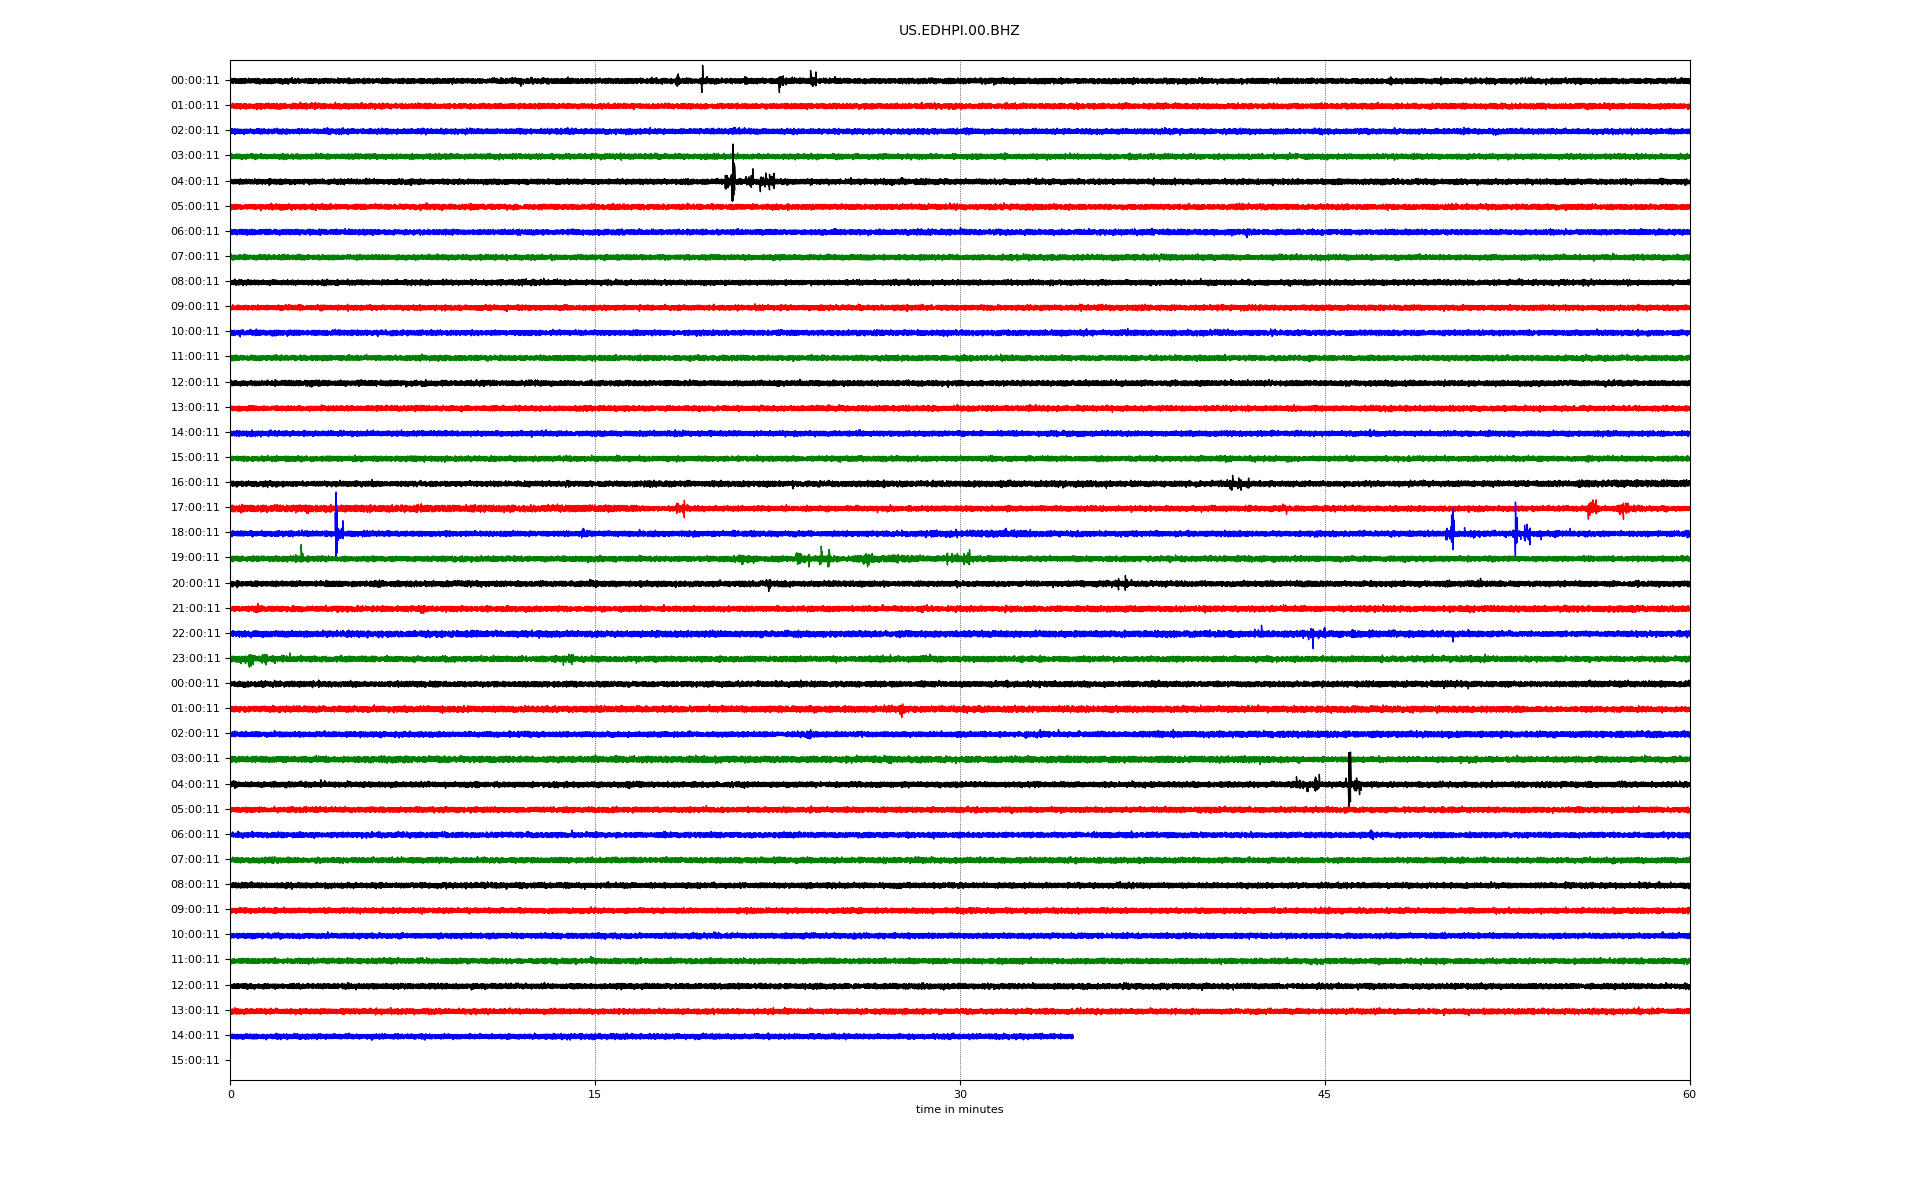Click the red burst at end of 17:00:11 trace
1920x1200 pixels.
point(1592,508)
